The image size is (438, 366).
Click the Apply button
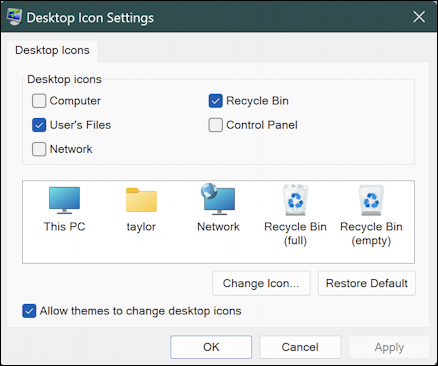tap(389, 347)
